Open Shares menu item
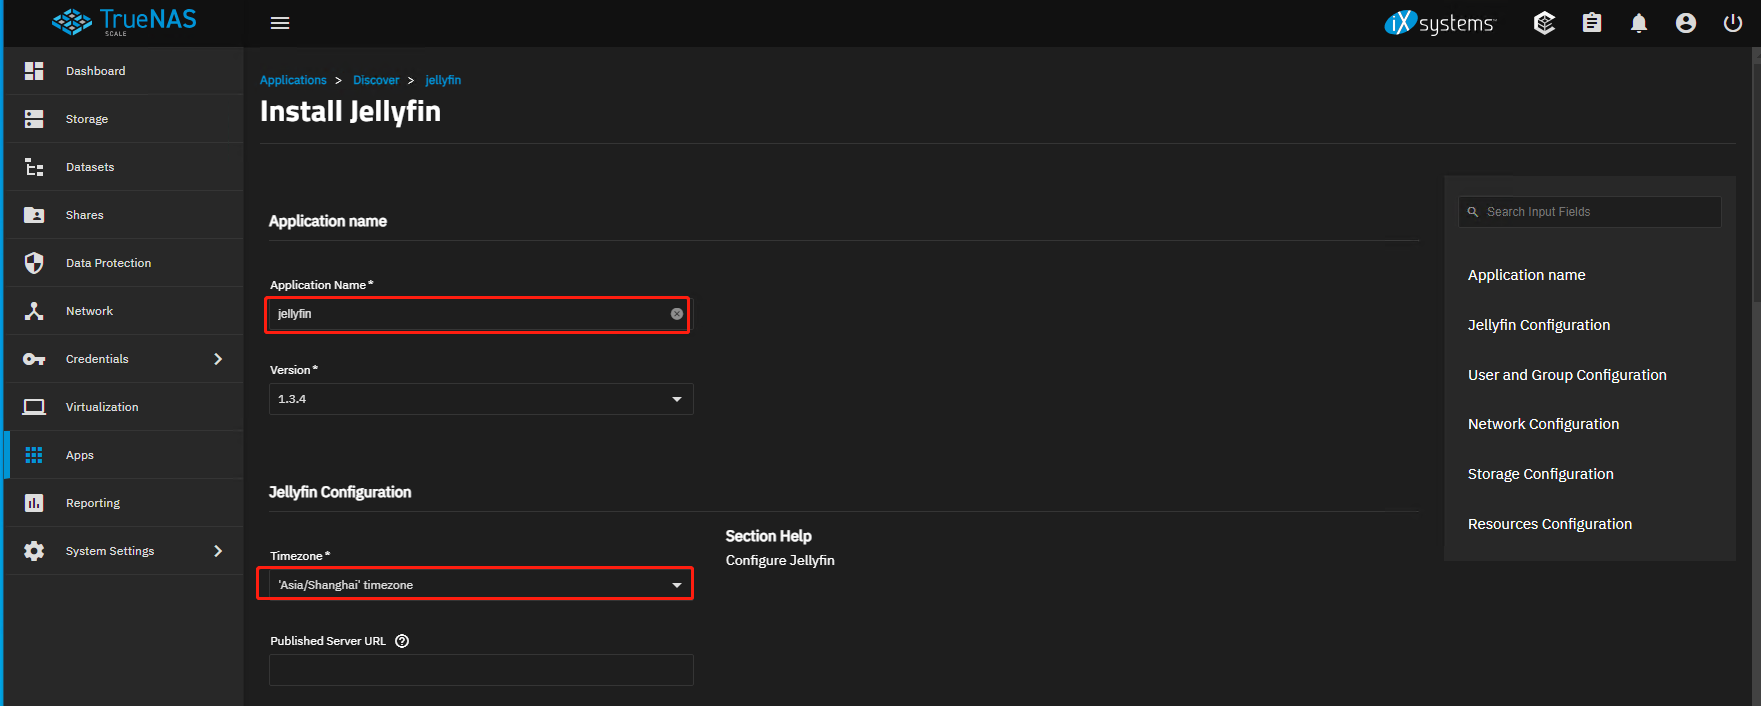 coord(124,215)
